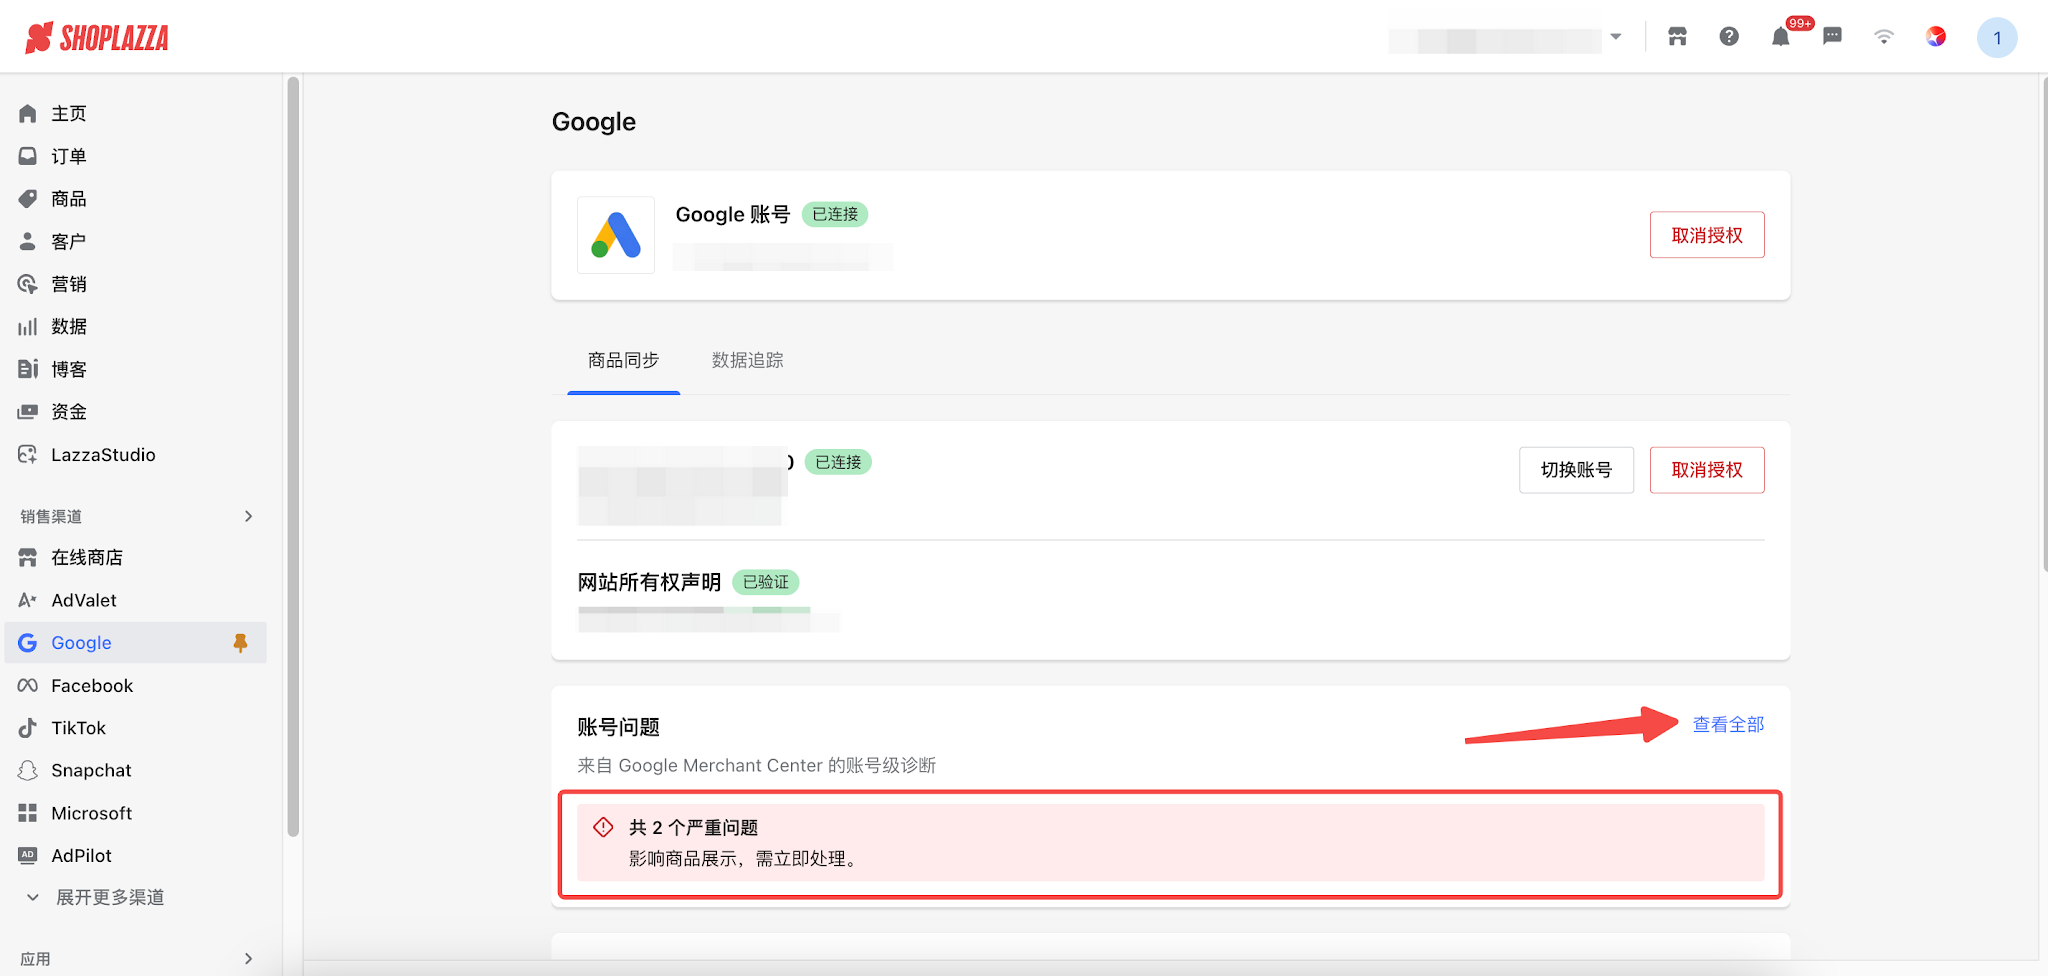Click the Shoplazza logo
2048x976 pixels.
(97, 38)
